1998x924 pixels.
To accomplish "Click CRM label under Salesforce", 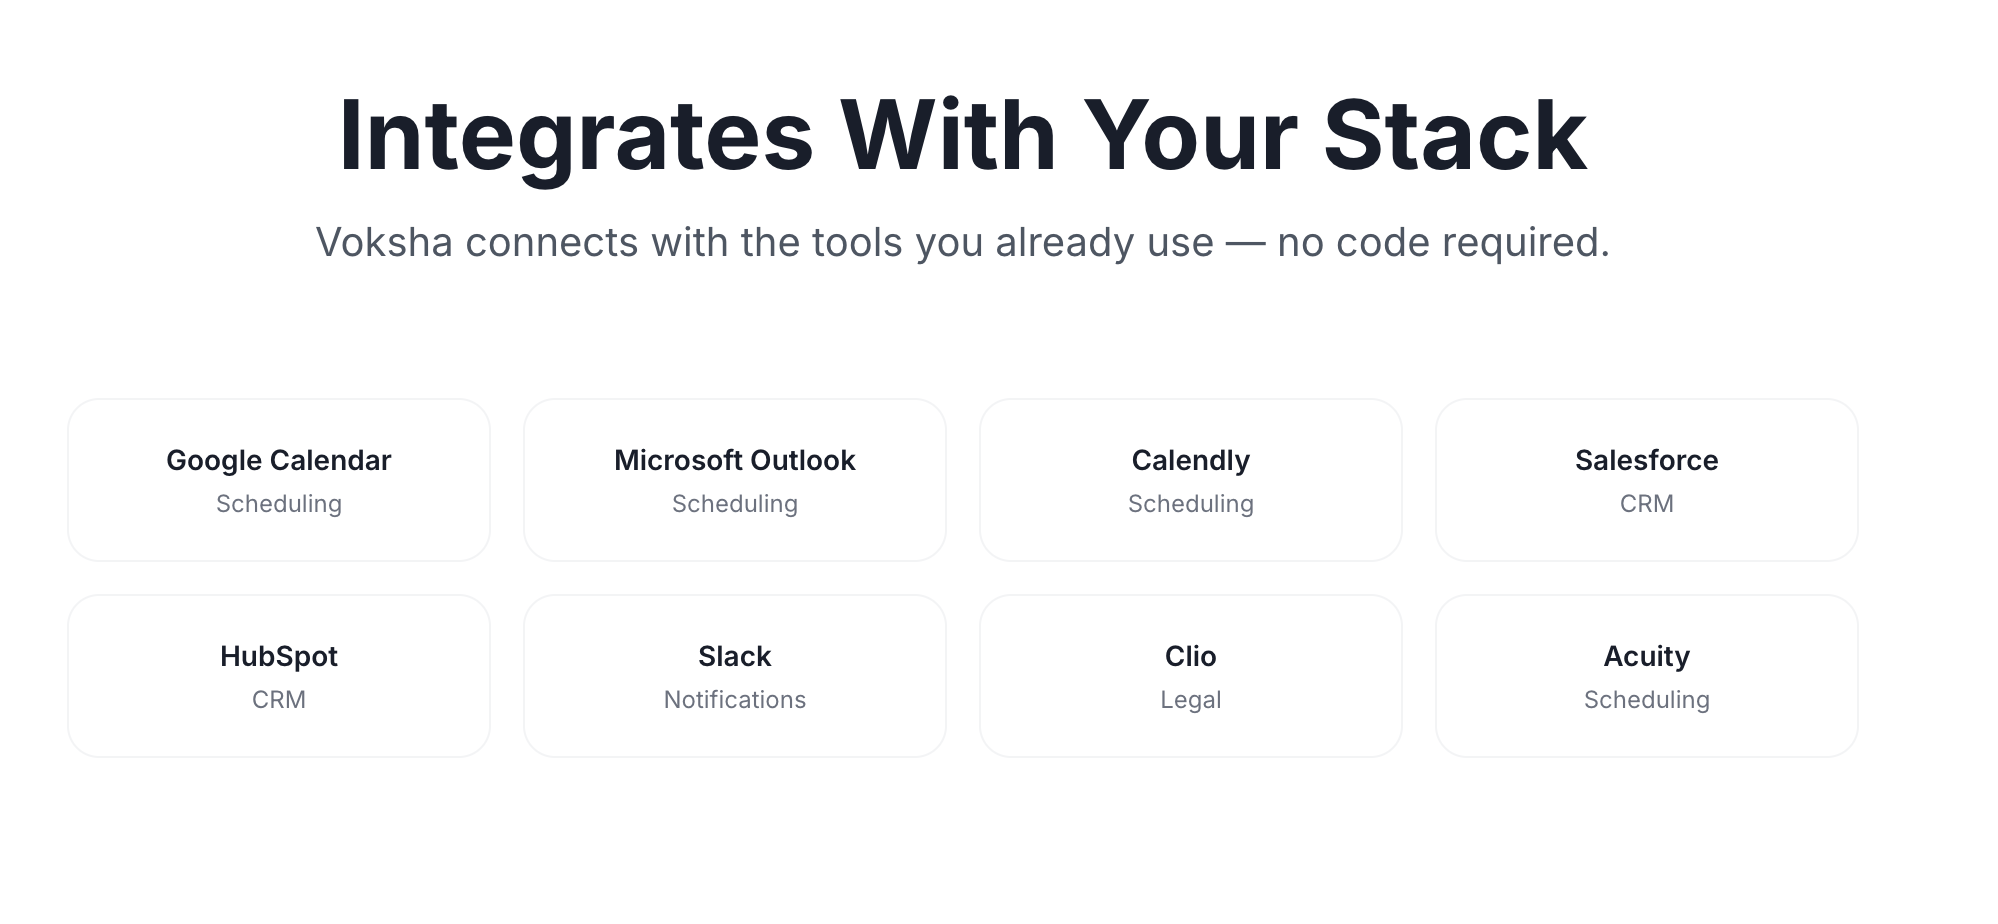I will point(1647,504).
